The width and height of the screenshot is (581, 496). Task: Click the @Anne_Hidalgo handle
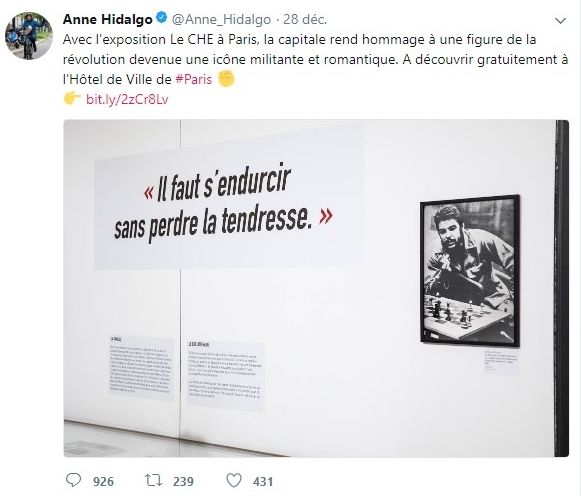click(222, 20)
